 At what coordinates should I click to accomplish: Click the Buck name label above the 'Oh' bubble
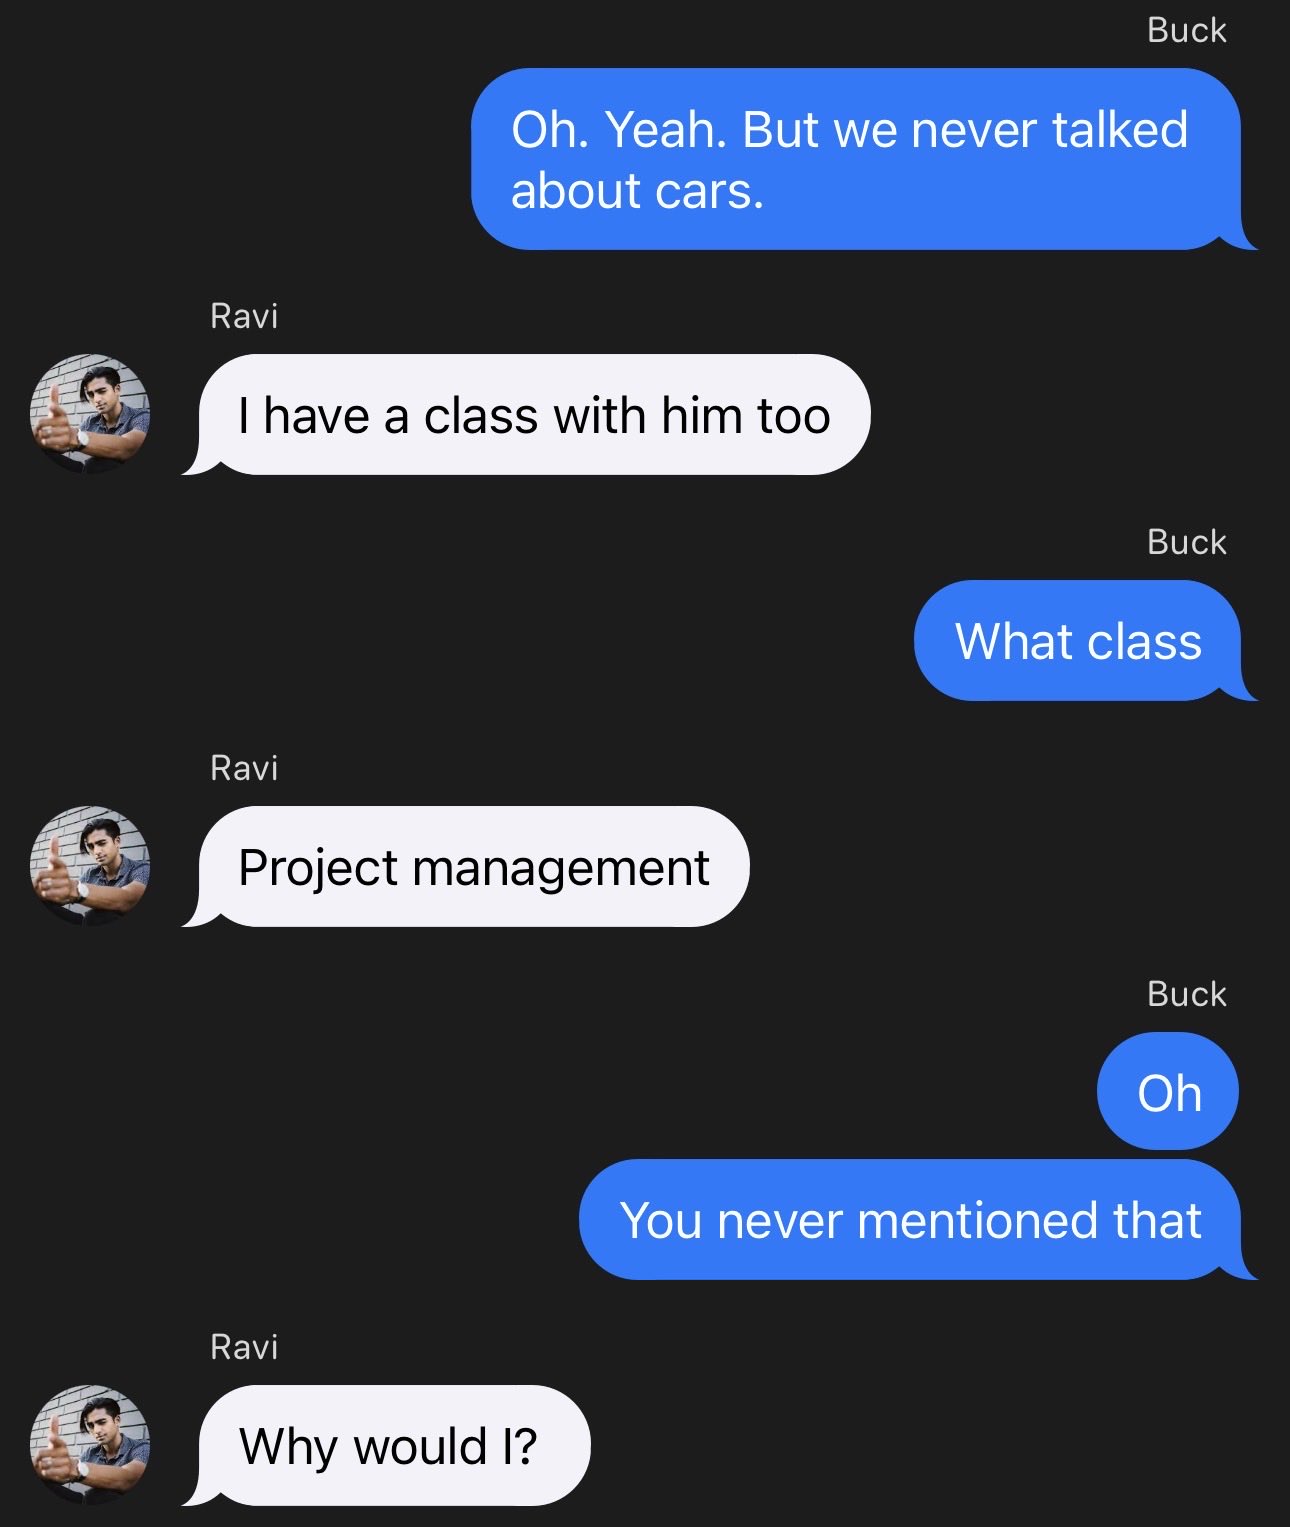pos(1186,993)
